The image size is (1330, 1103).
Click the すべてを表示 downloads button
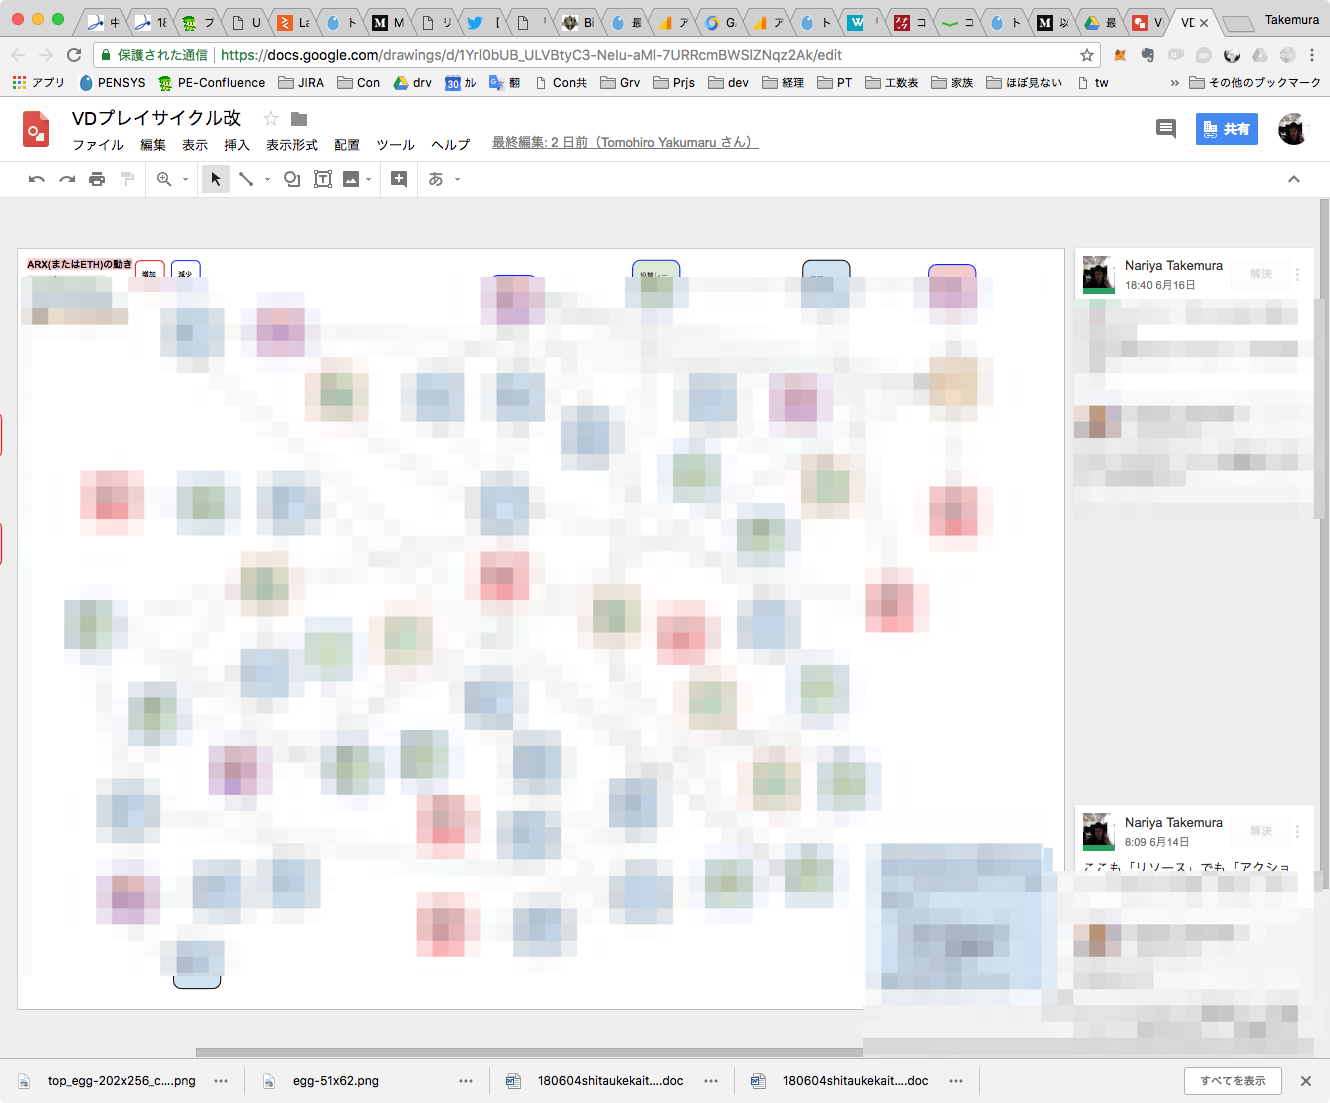(1233, 1081)
